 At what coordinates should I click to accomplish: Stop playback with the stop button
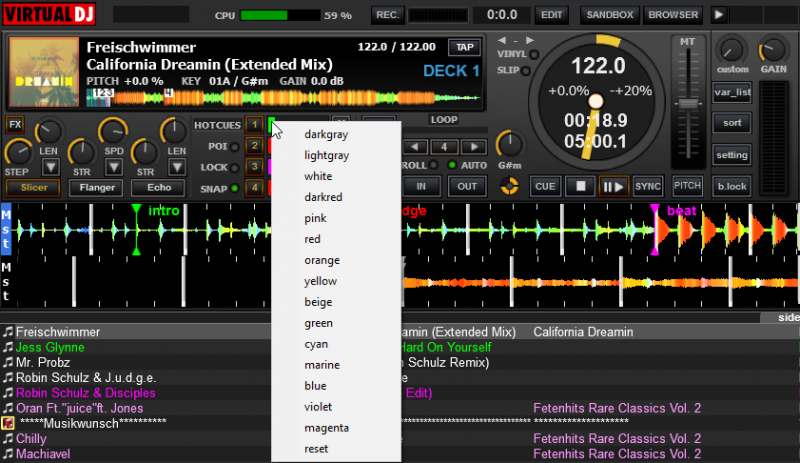(x=580, y=186)
